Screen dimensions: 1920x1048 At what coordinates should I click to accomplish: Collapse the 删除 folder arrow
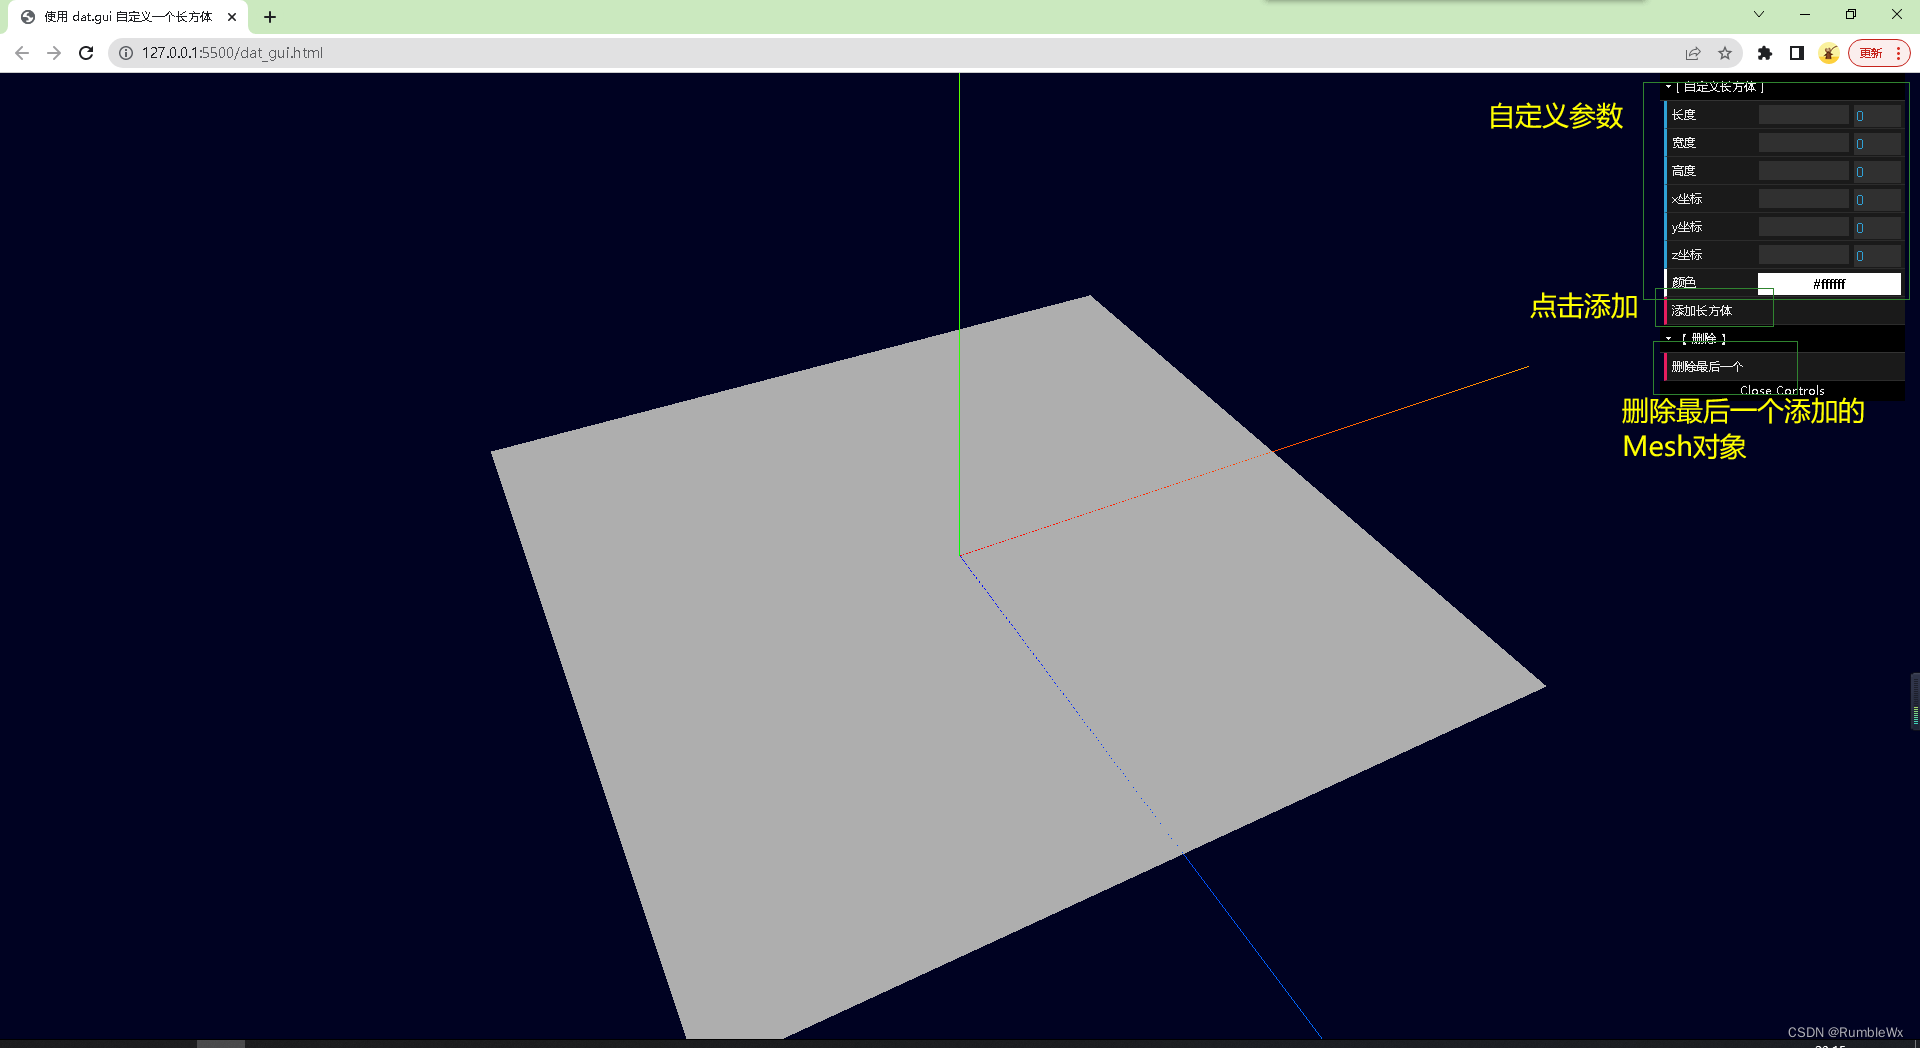point(1671,338)
